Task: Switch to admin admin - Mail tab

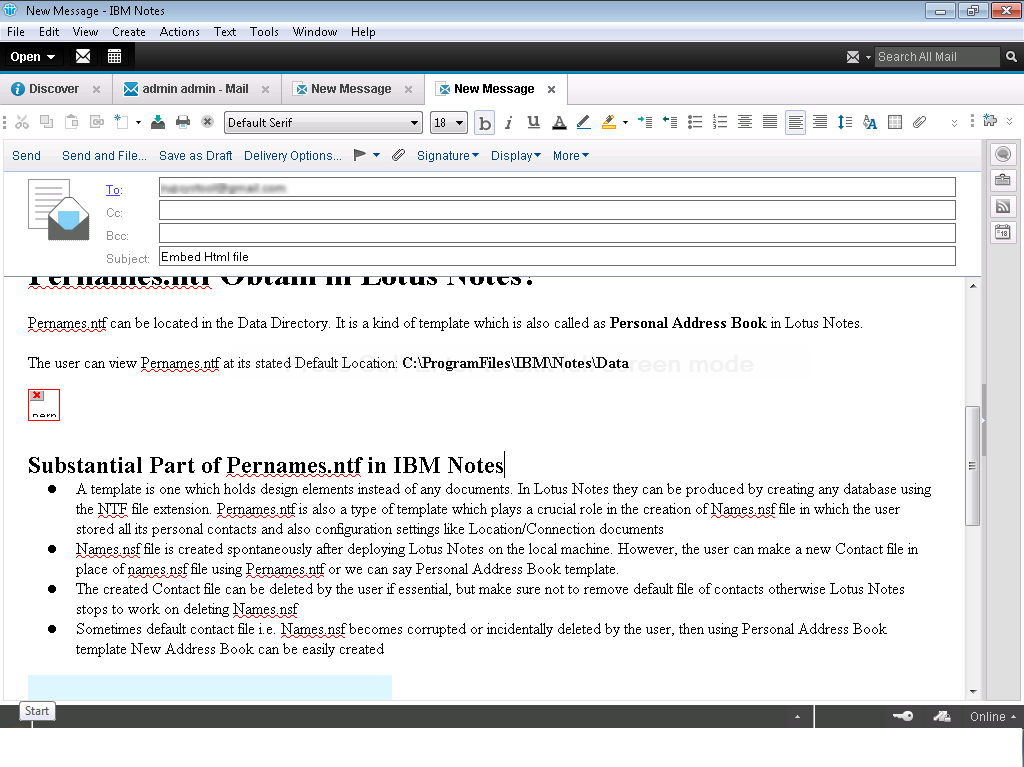Action: pyautogui.click(x=195, y=89)
